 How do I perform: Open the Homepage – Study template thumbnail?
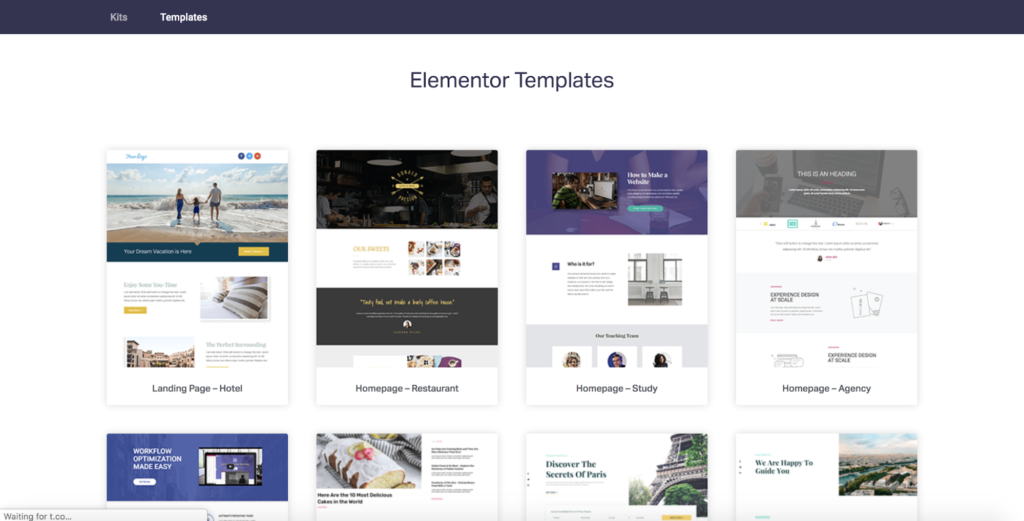pos(616,259)
